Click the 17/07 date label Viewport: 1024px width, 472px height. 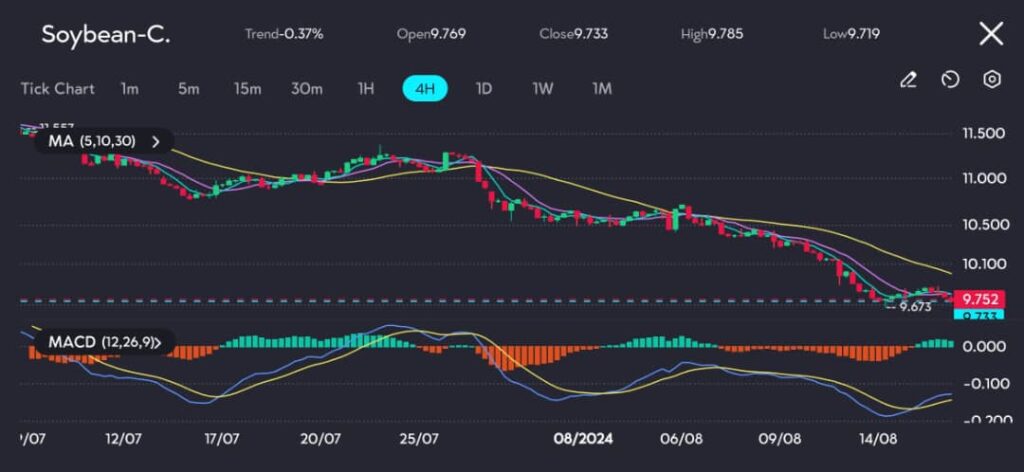click(222, 439)
